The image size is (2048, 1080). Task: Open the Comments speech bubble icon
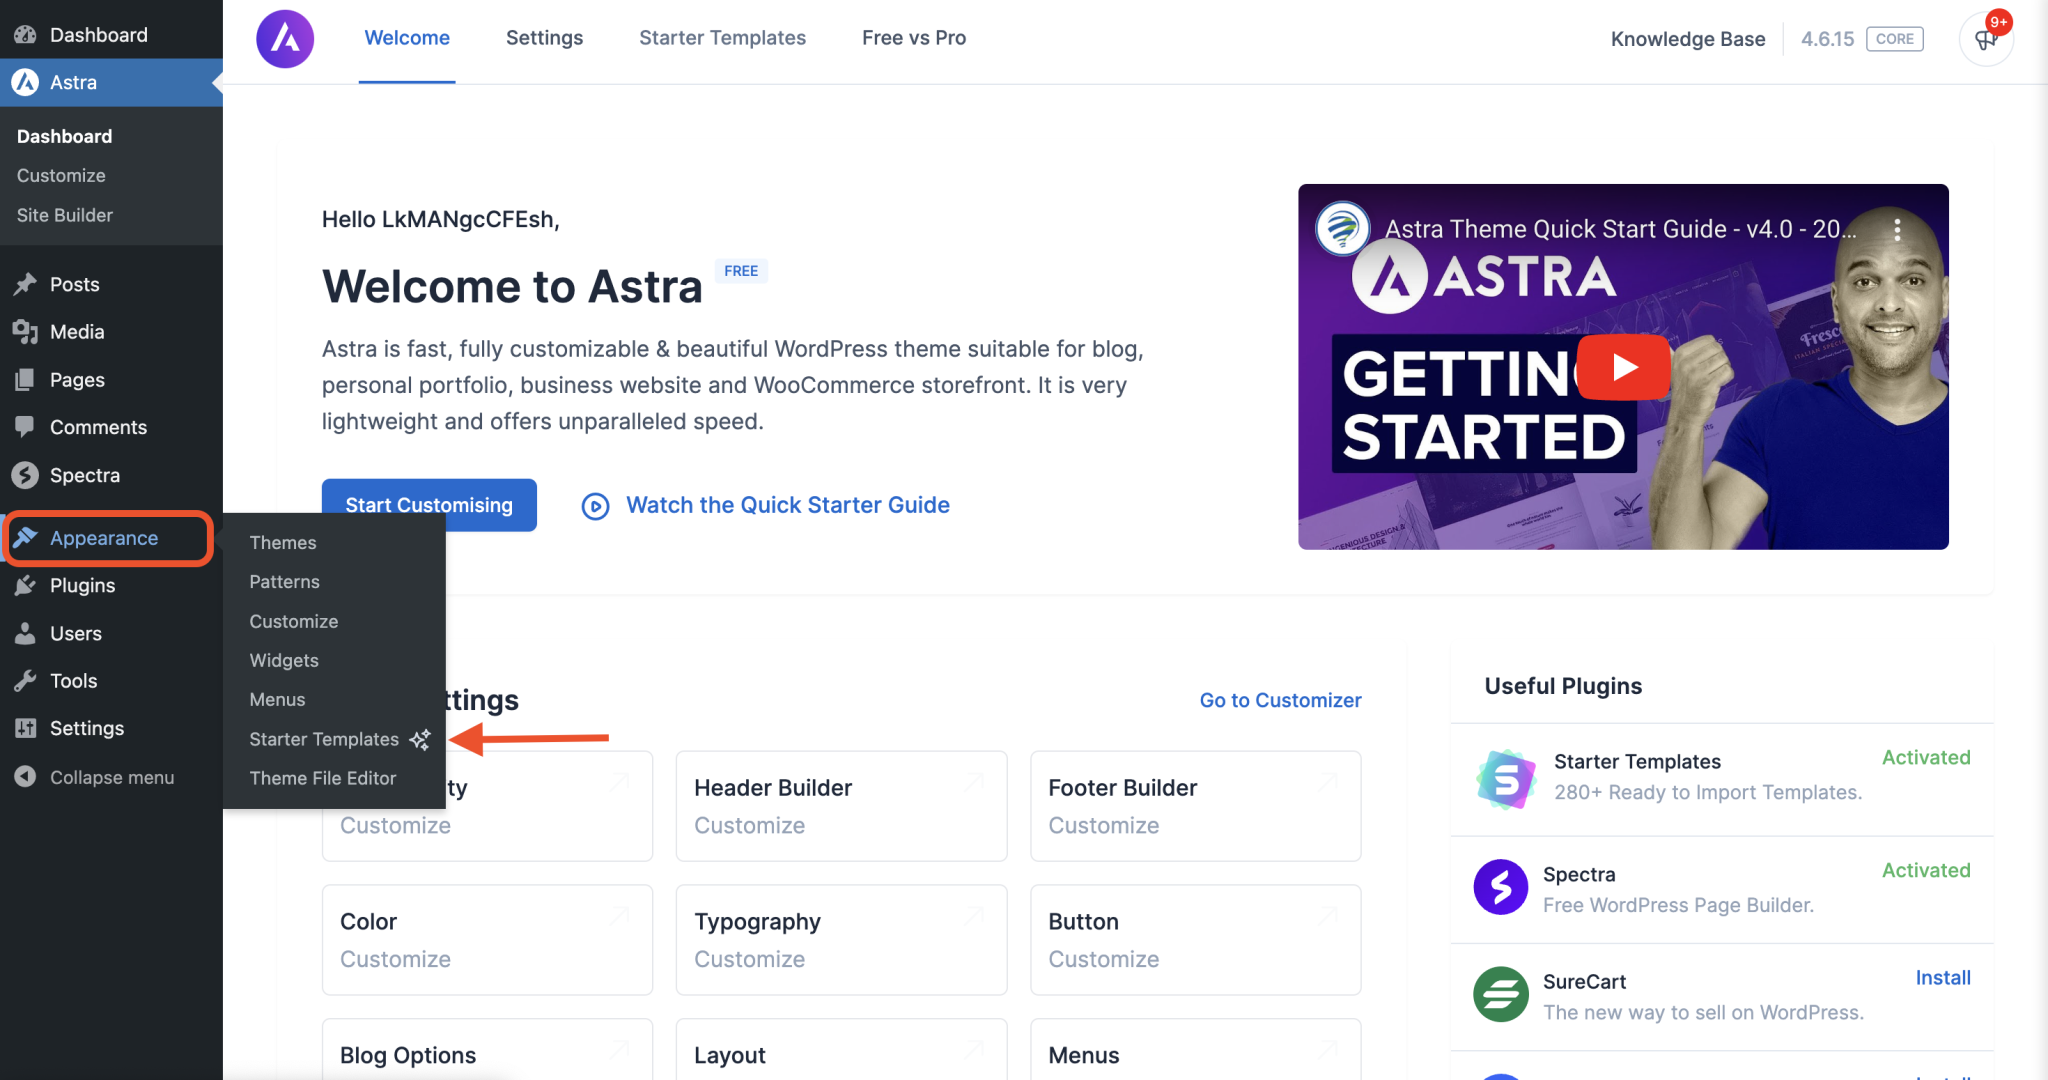click(x=27, y=427)
